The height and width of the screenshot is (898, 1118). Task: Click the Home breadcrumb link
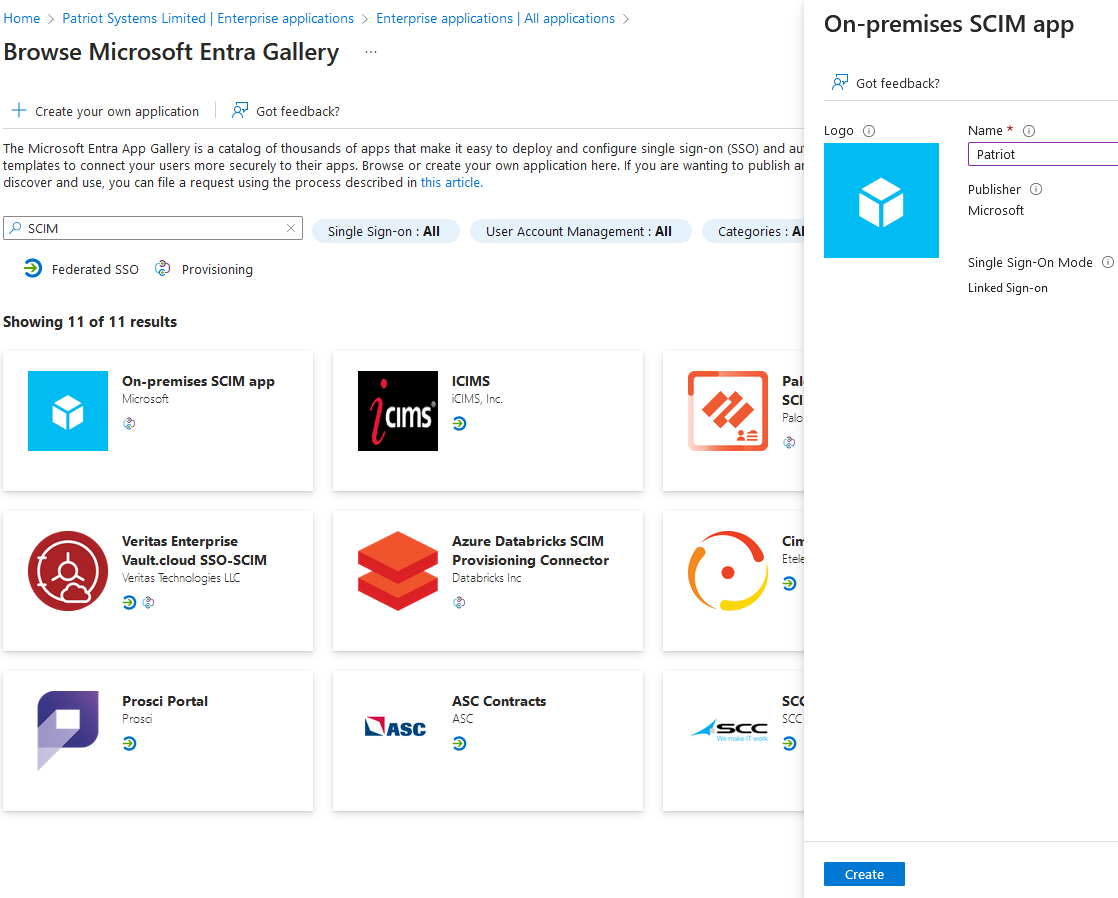pyautogui.click(x=21, y=19)
